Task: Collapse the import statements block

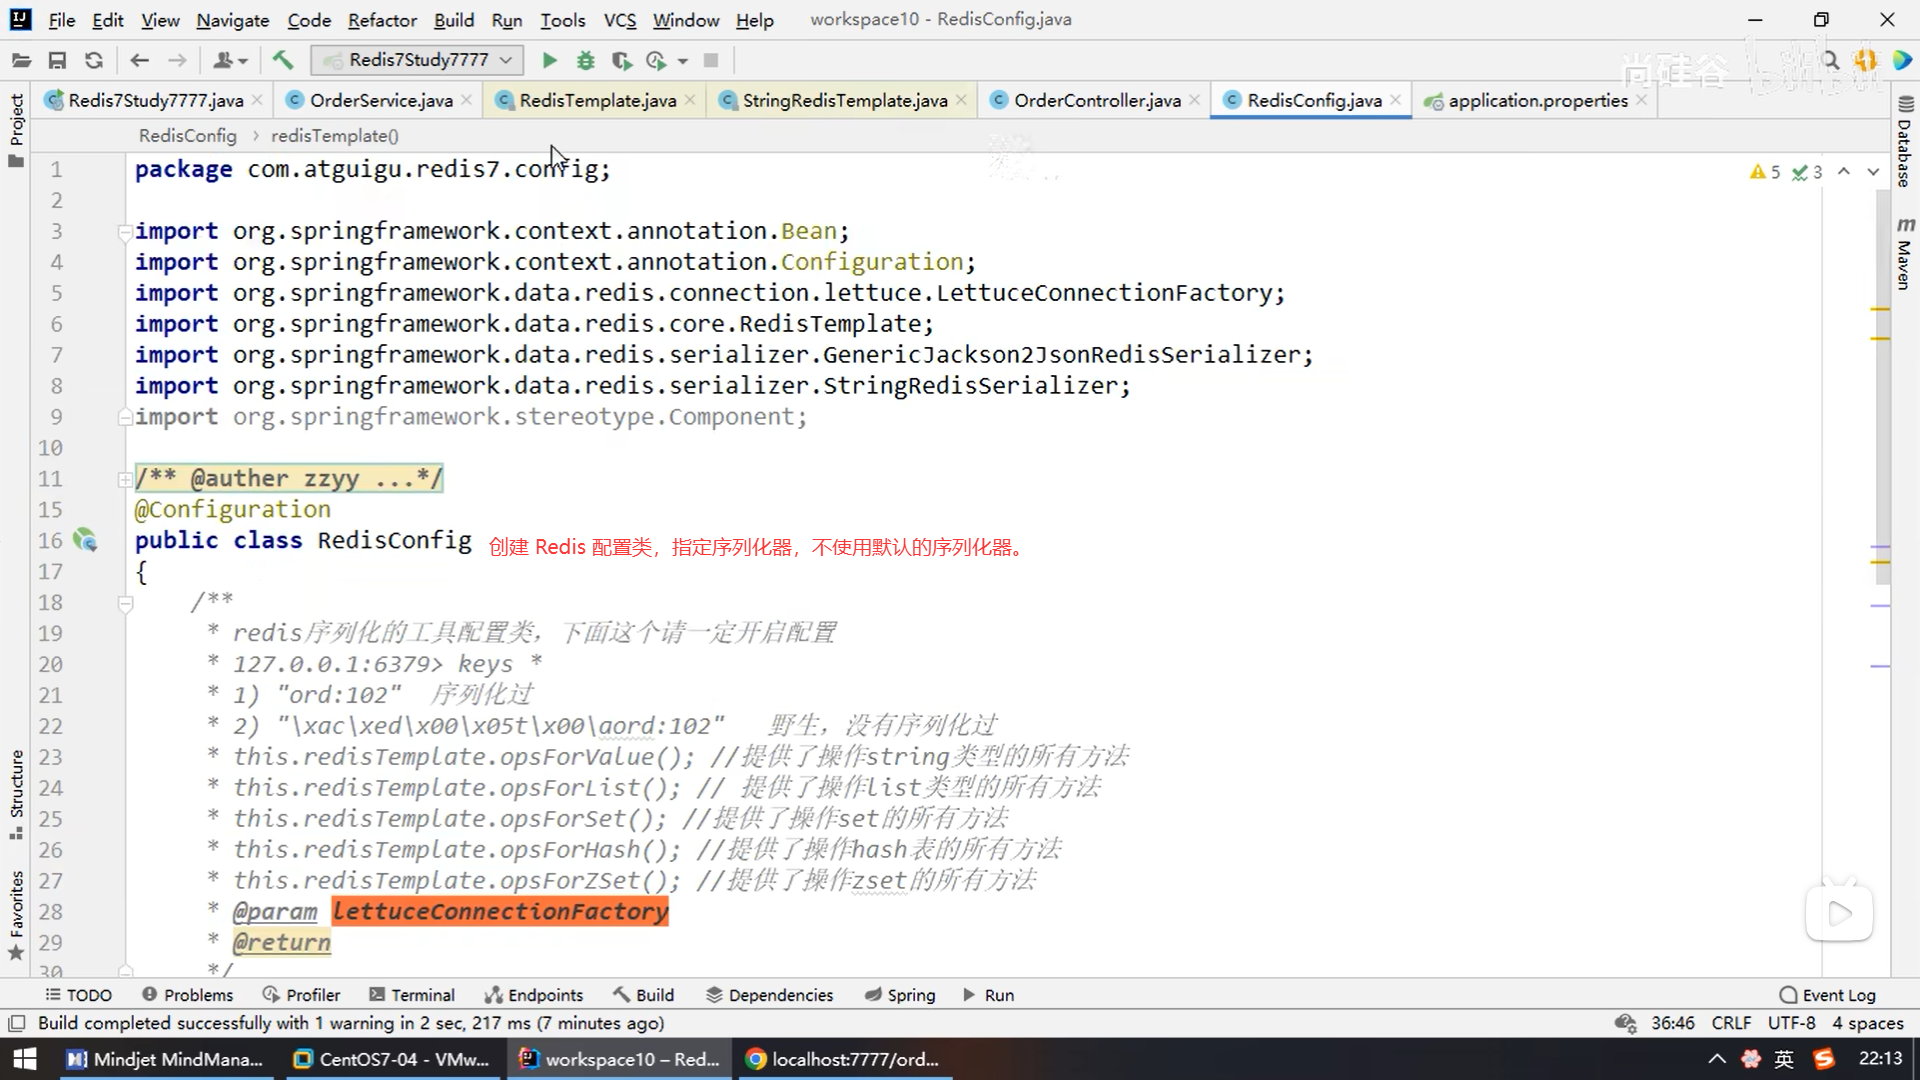Action: (x=125, y=233)
